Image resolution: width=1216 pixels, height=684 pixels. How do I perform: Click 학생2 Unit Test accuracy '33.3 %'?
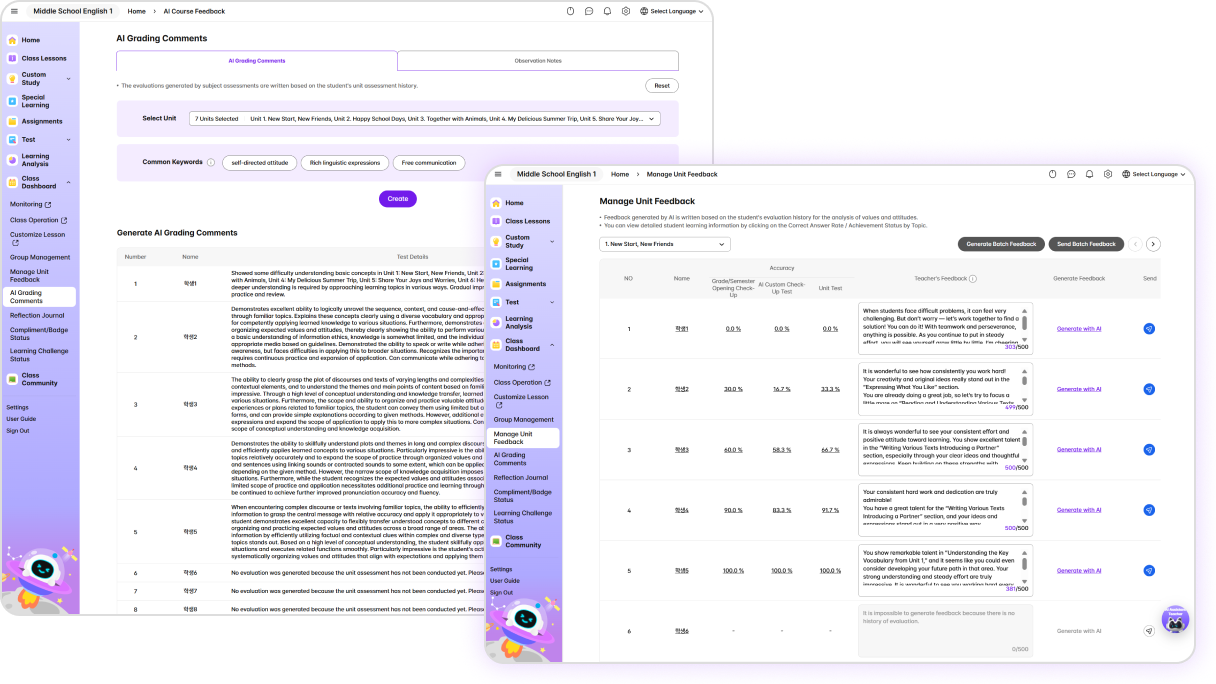click(830, 389)
